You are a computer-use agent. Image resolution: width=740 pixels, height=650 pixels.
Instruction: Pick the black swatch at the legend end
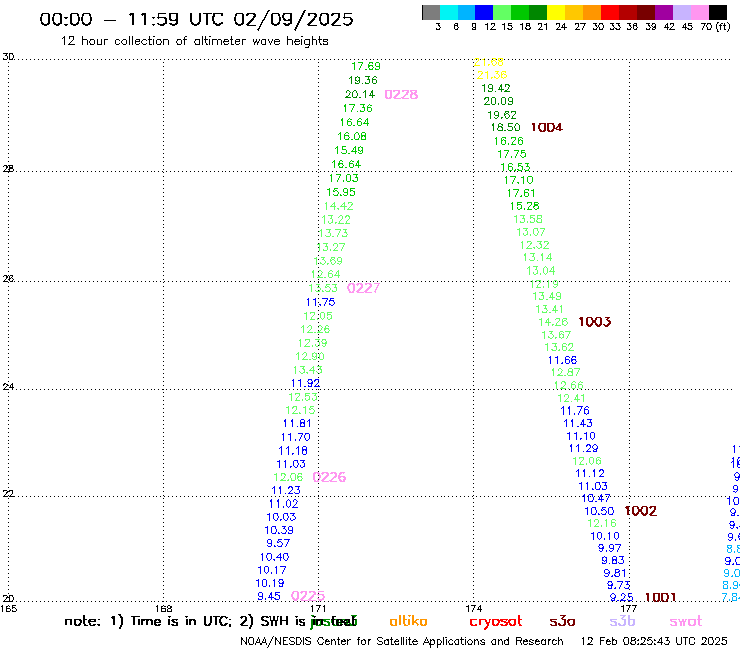(717, 12)
